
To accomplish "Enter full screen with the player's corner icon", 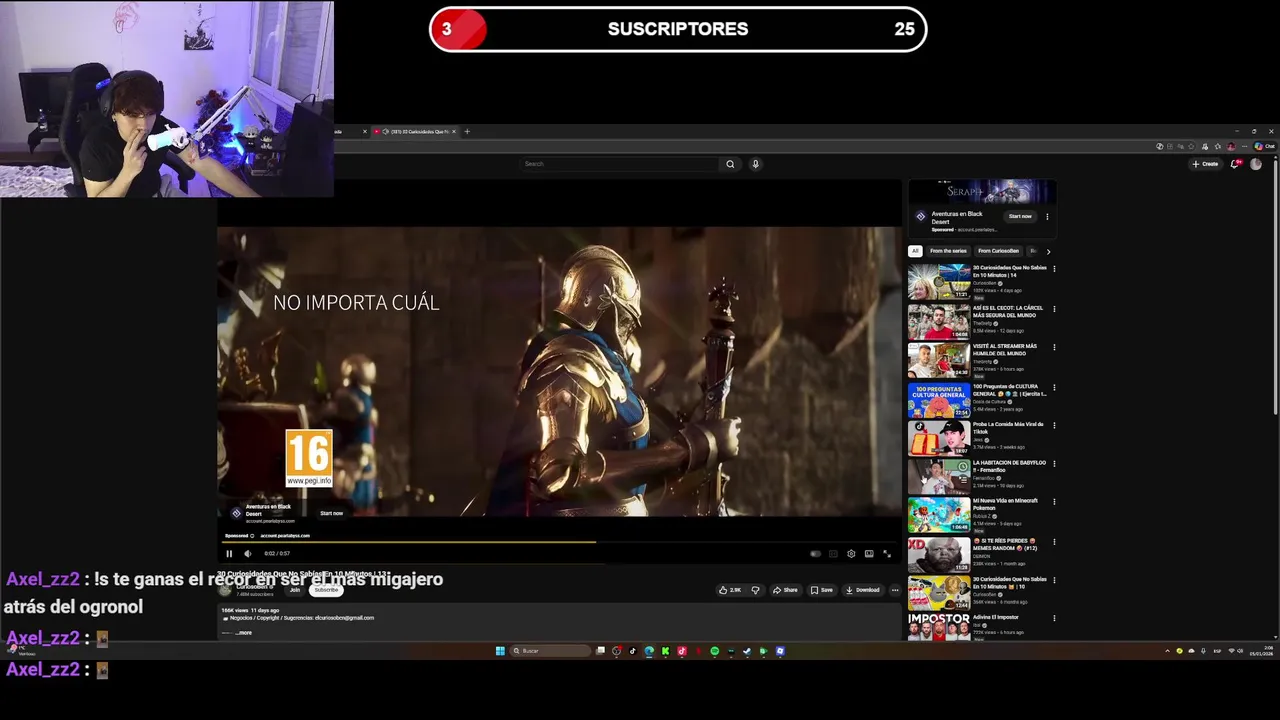I will click(887, 553).
